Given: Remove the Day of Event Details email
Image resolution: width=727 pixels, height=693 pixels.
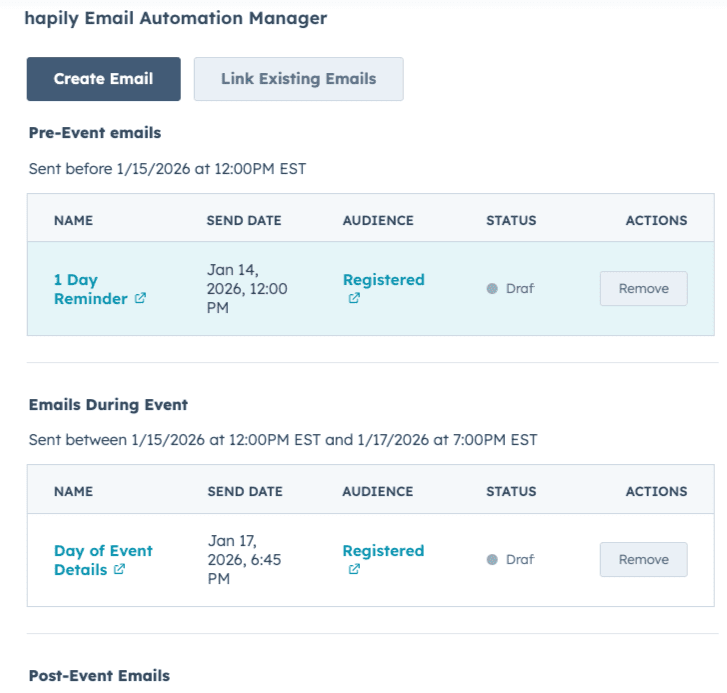Looking at the screenshot, I should coord(643,560).
